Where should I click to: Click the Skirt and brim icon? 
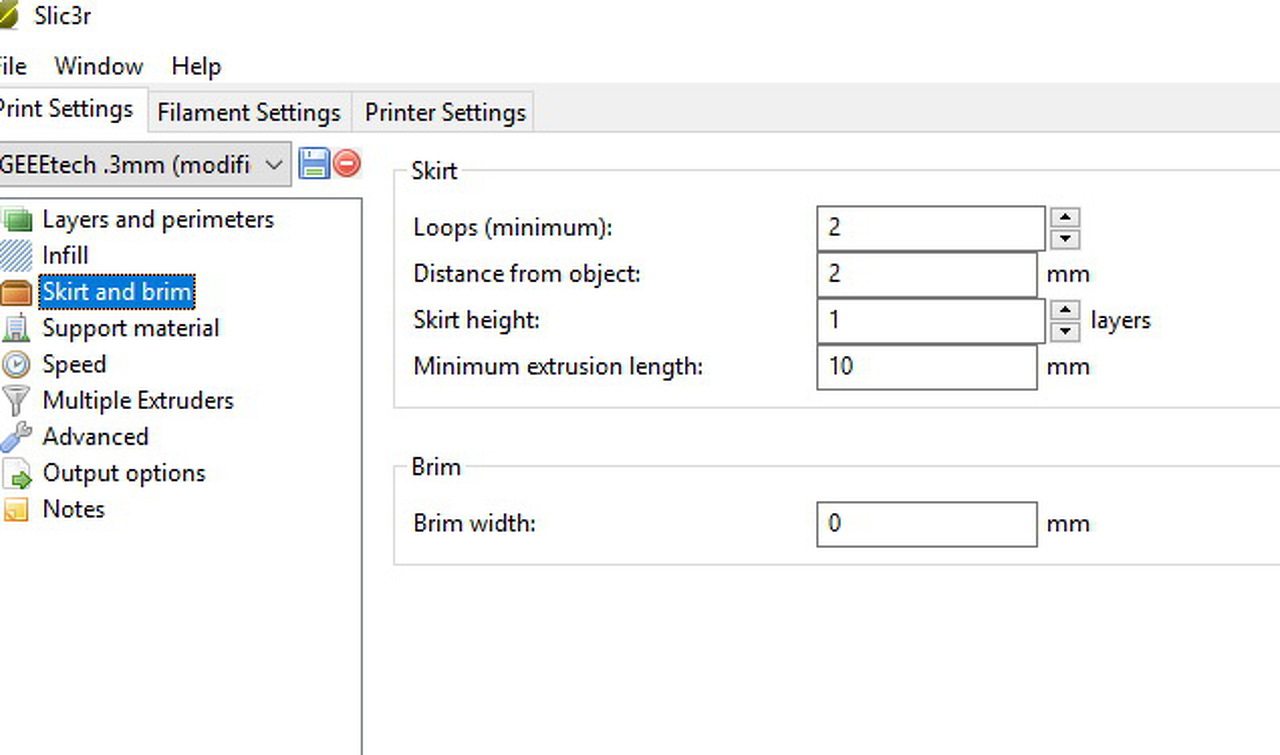tap(16, 292)
